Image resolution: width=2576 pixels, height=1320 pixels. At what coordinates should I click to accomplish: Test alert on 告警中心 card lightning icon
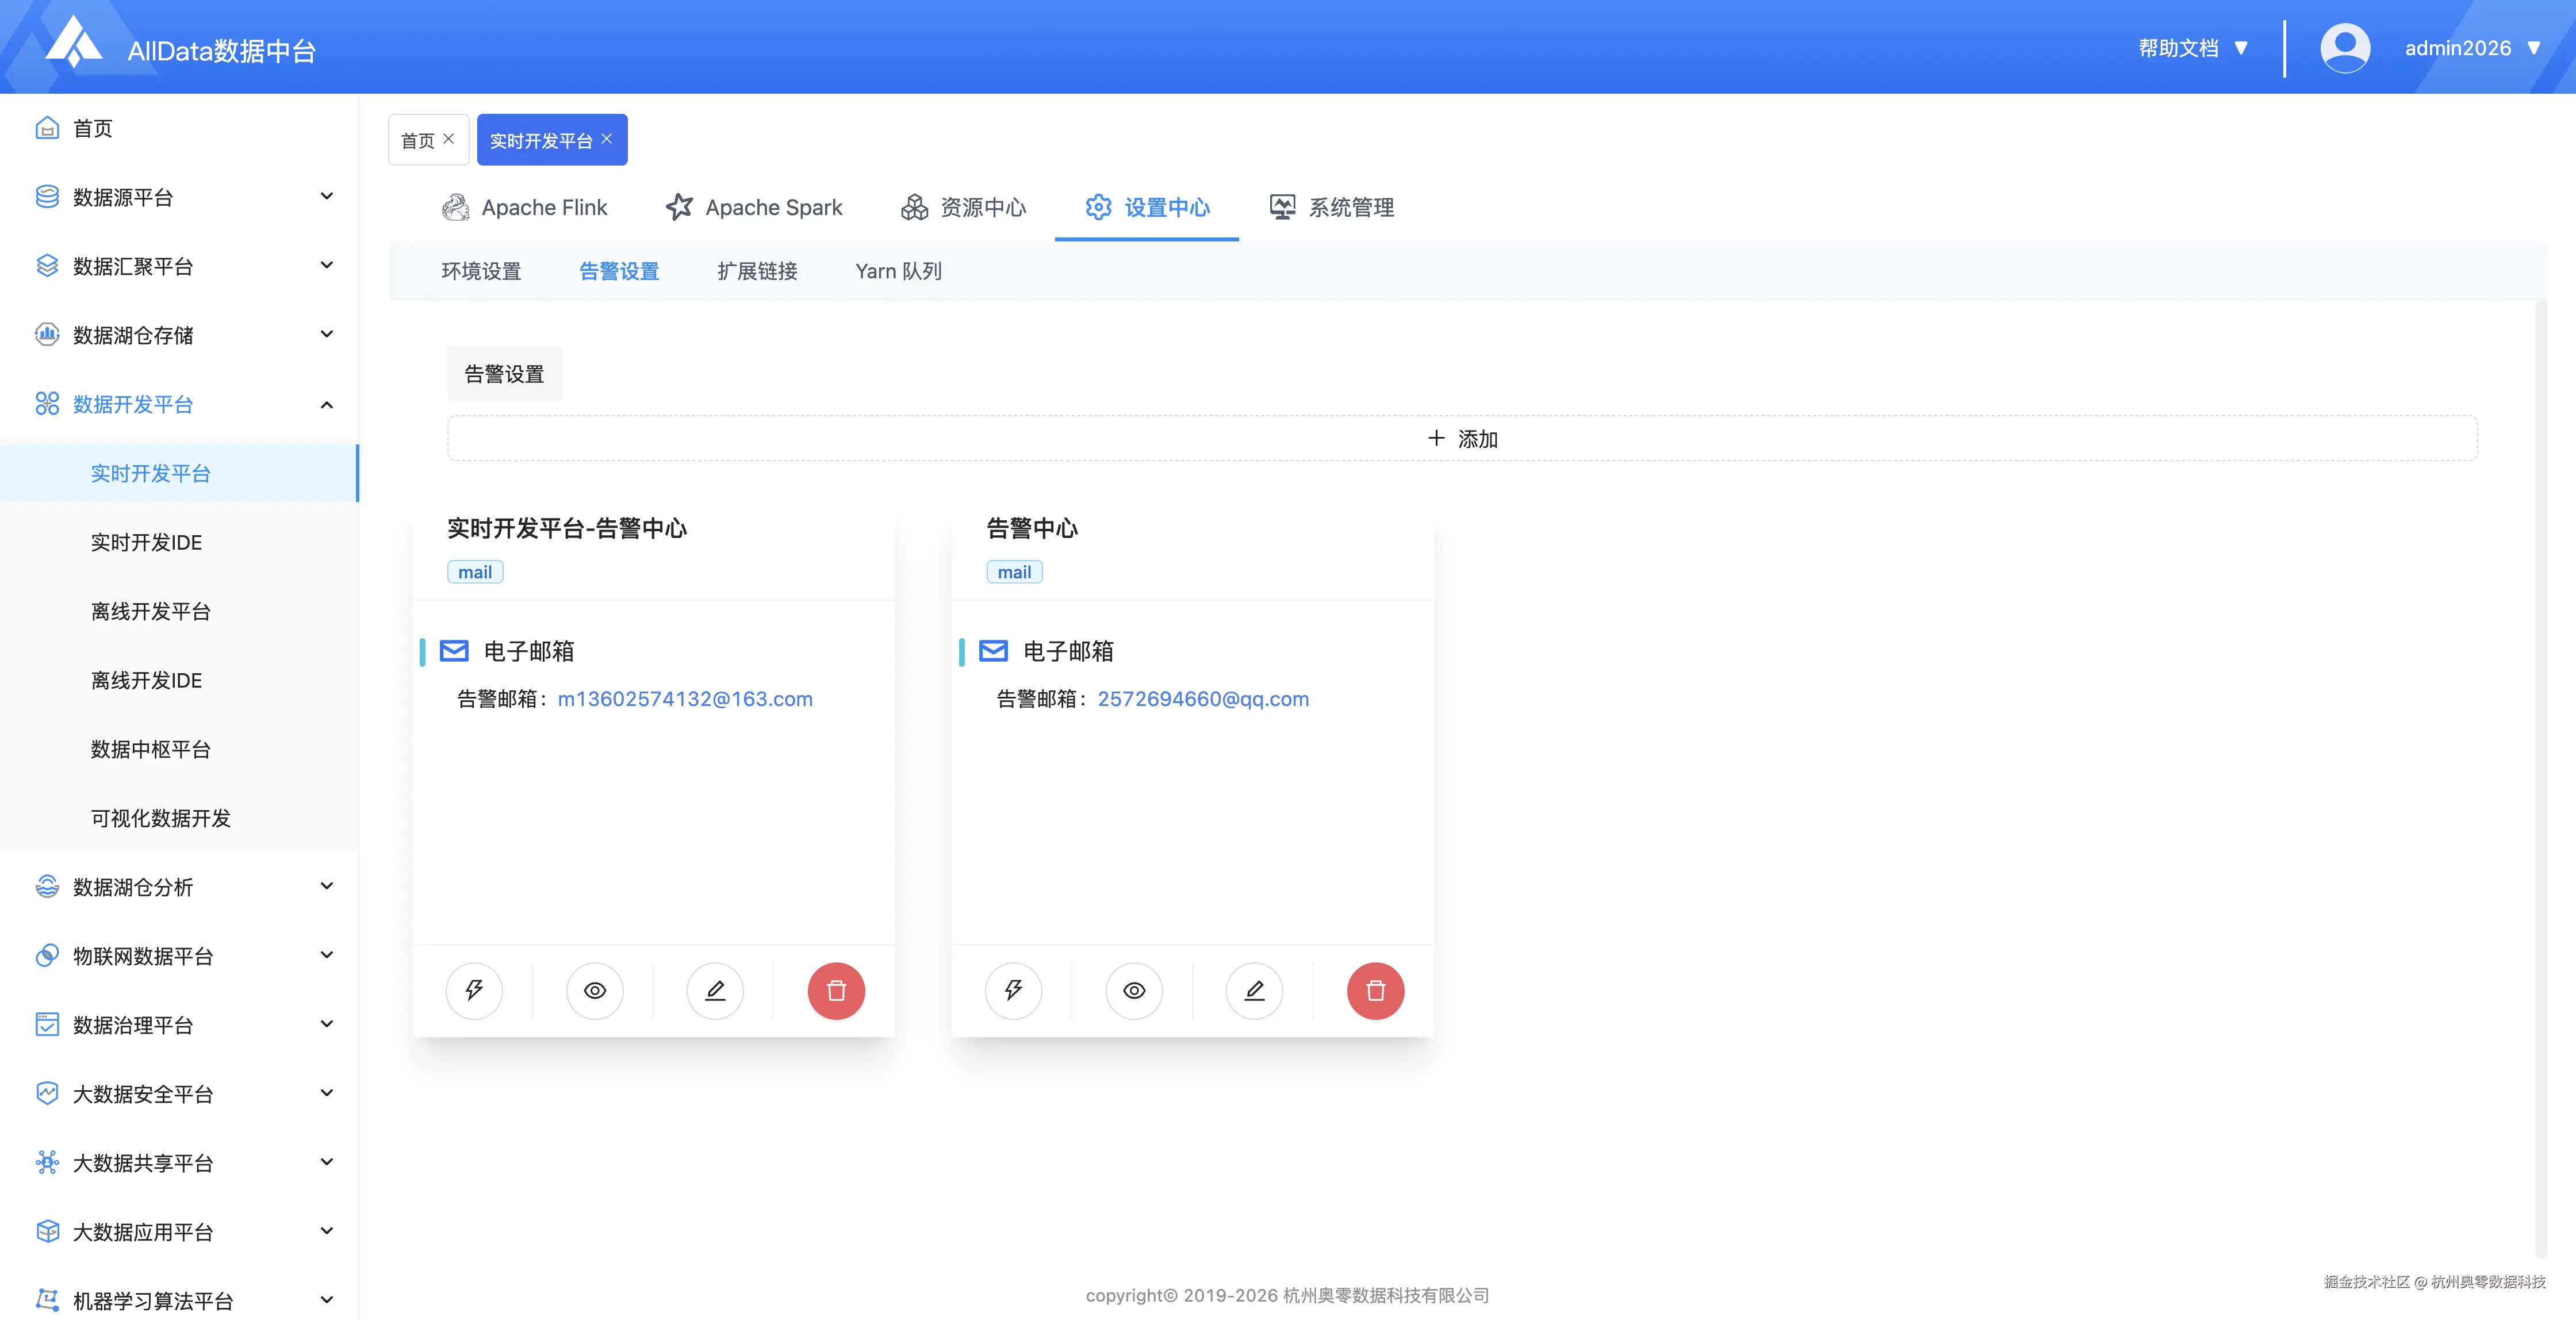(1013, 990)
